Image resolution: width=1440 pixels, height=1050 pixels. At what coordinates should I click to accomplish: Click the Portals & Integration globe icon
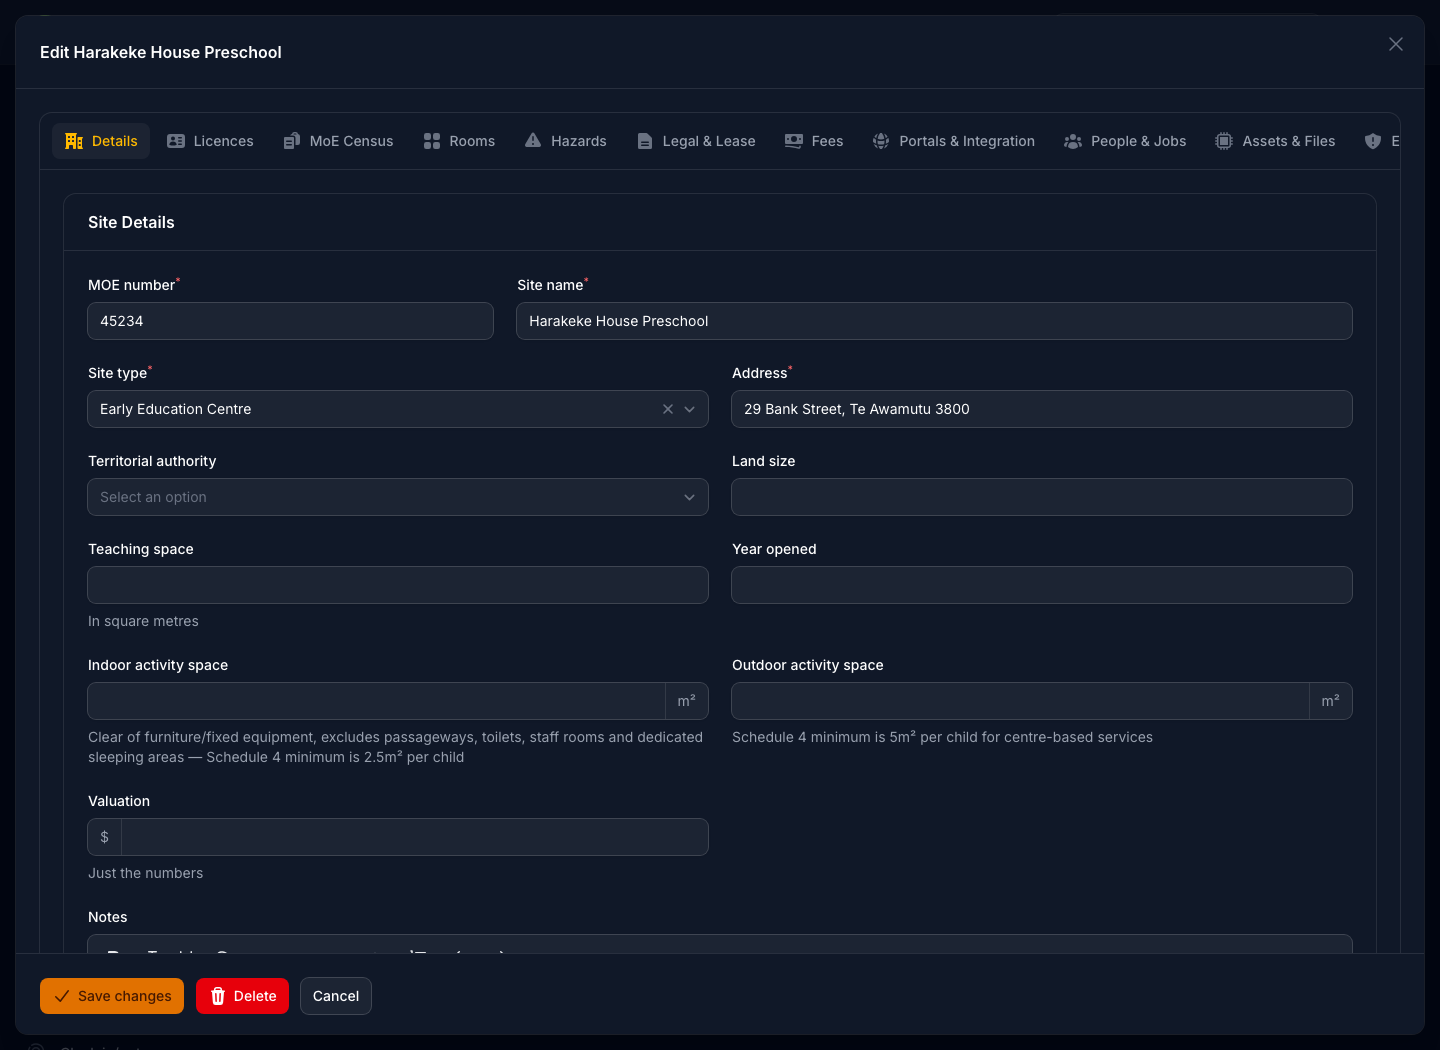pos(881,141)
